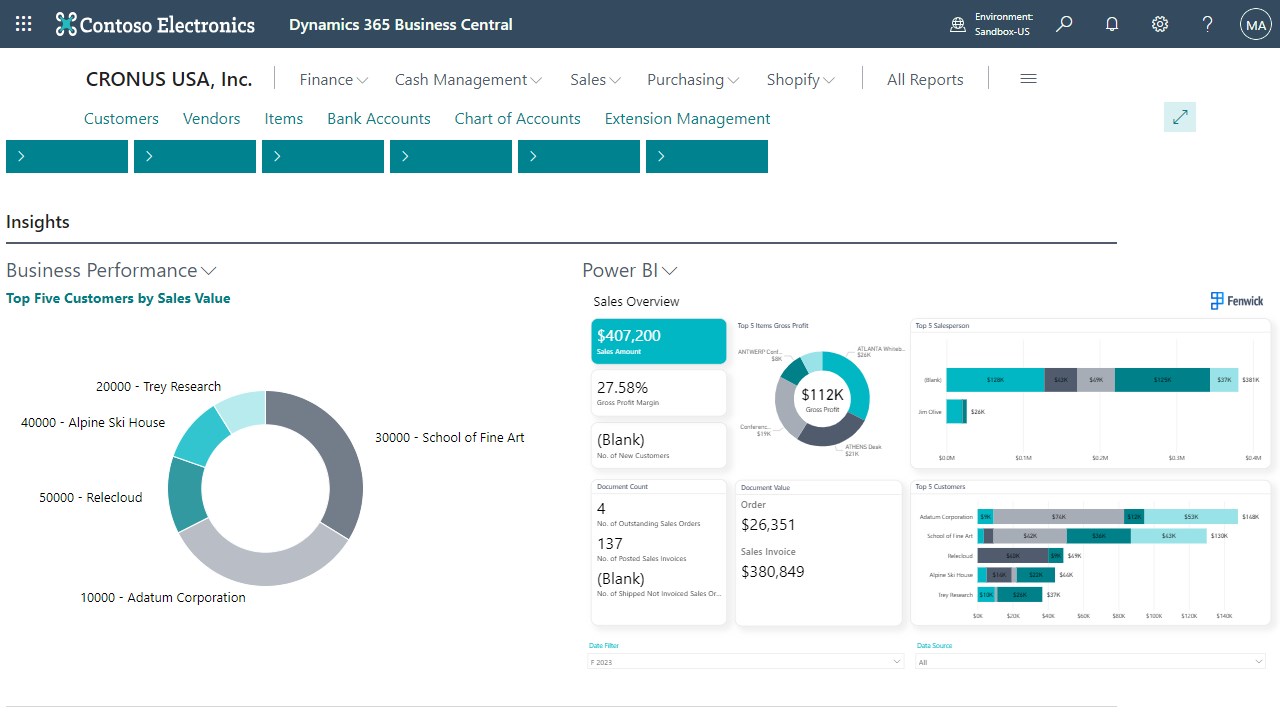The image size is (1280, 720).
Task: Click the Alpine Ski House donut segment
Action: tap(203, 437)
